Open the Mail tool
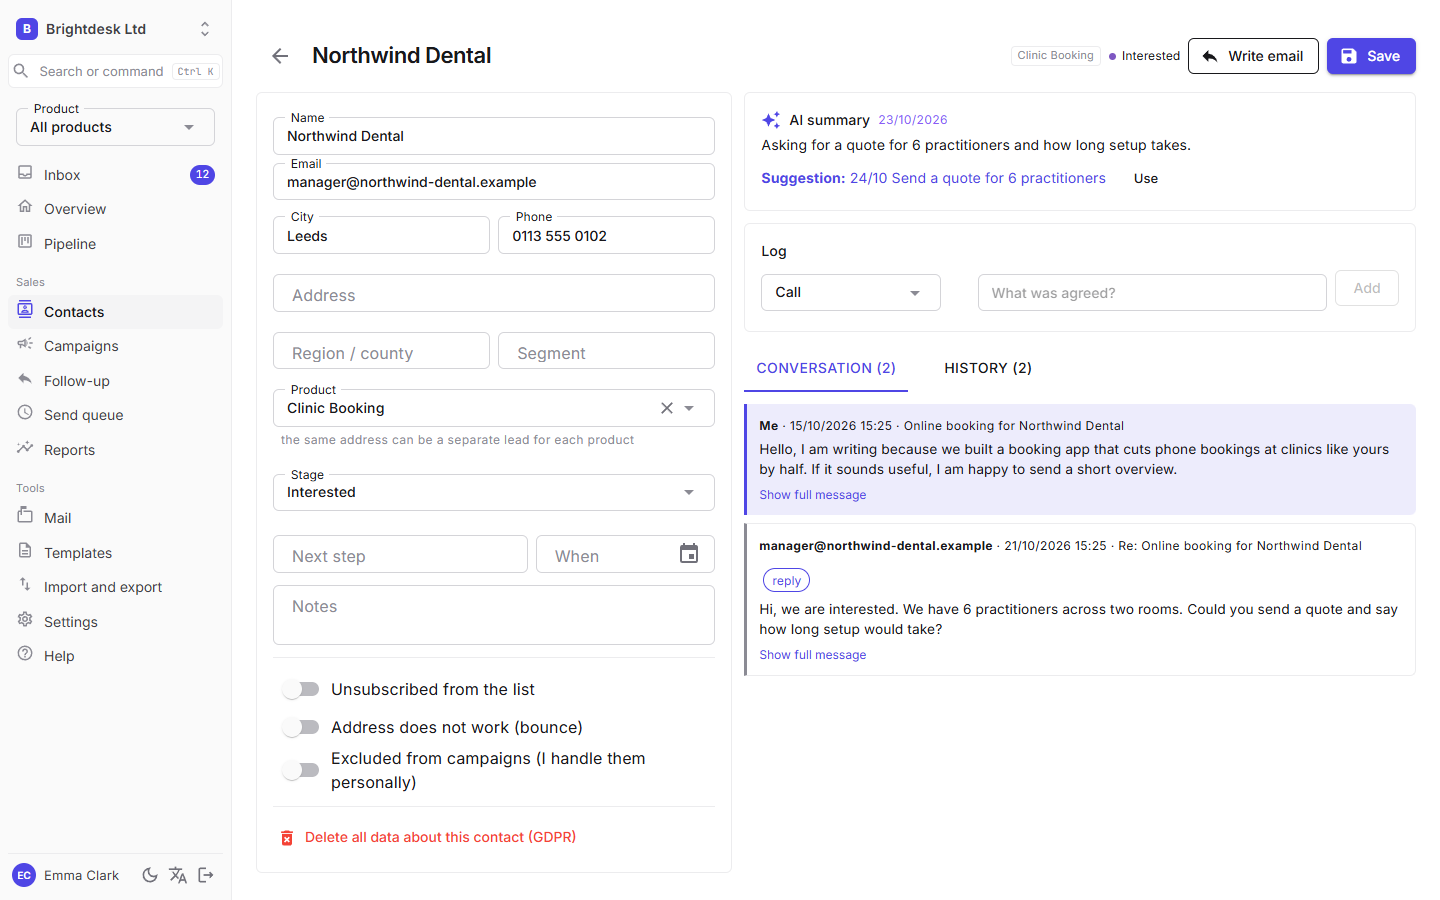This screenshot has width=1440, height=900. click(116, 518)
